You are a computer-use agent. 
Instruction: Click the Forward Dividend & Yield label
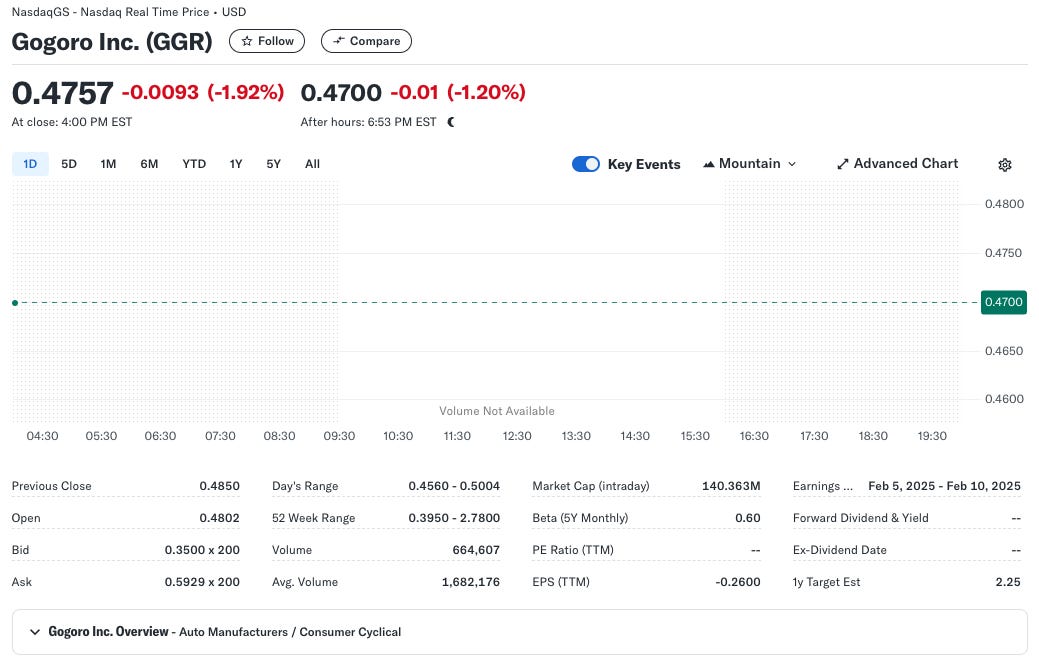[860, 518]
